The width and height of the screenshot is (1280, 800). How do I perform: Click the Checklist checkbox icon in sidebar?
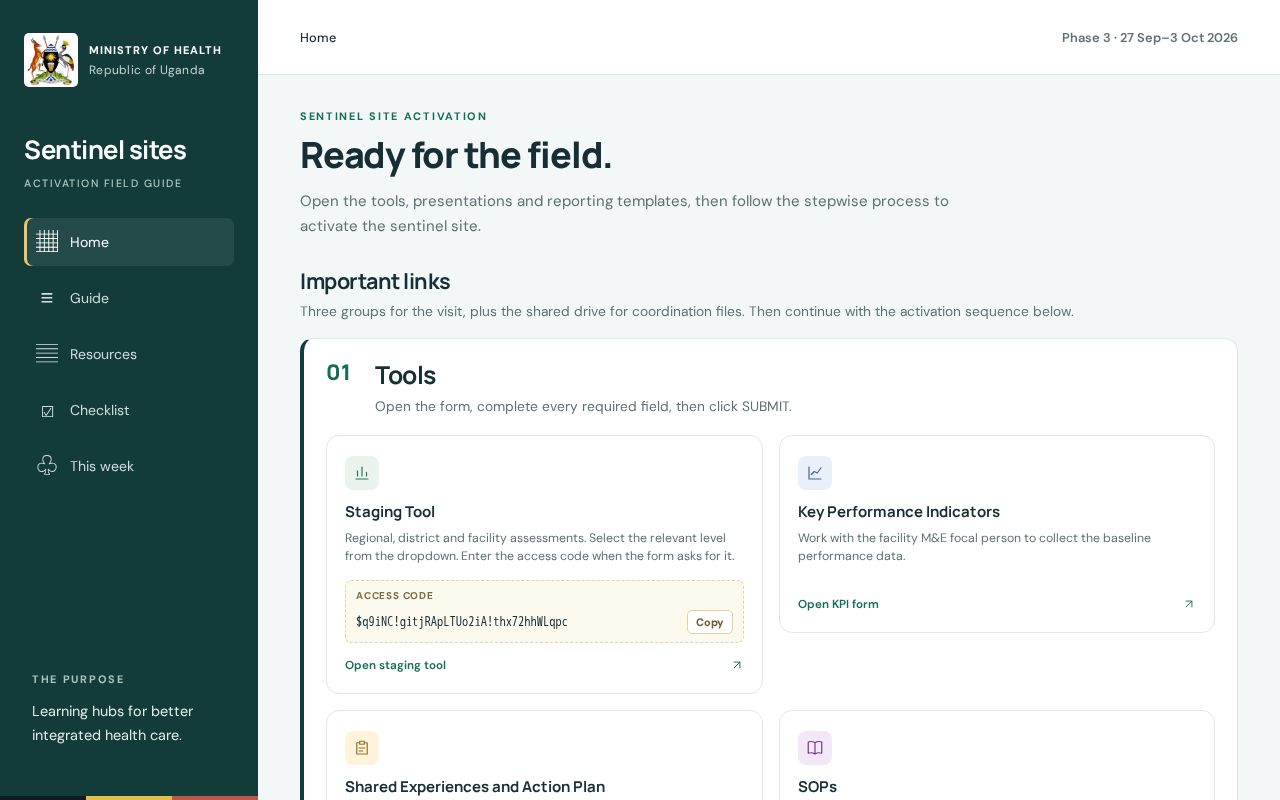click(x=47, y=411)
